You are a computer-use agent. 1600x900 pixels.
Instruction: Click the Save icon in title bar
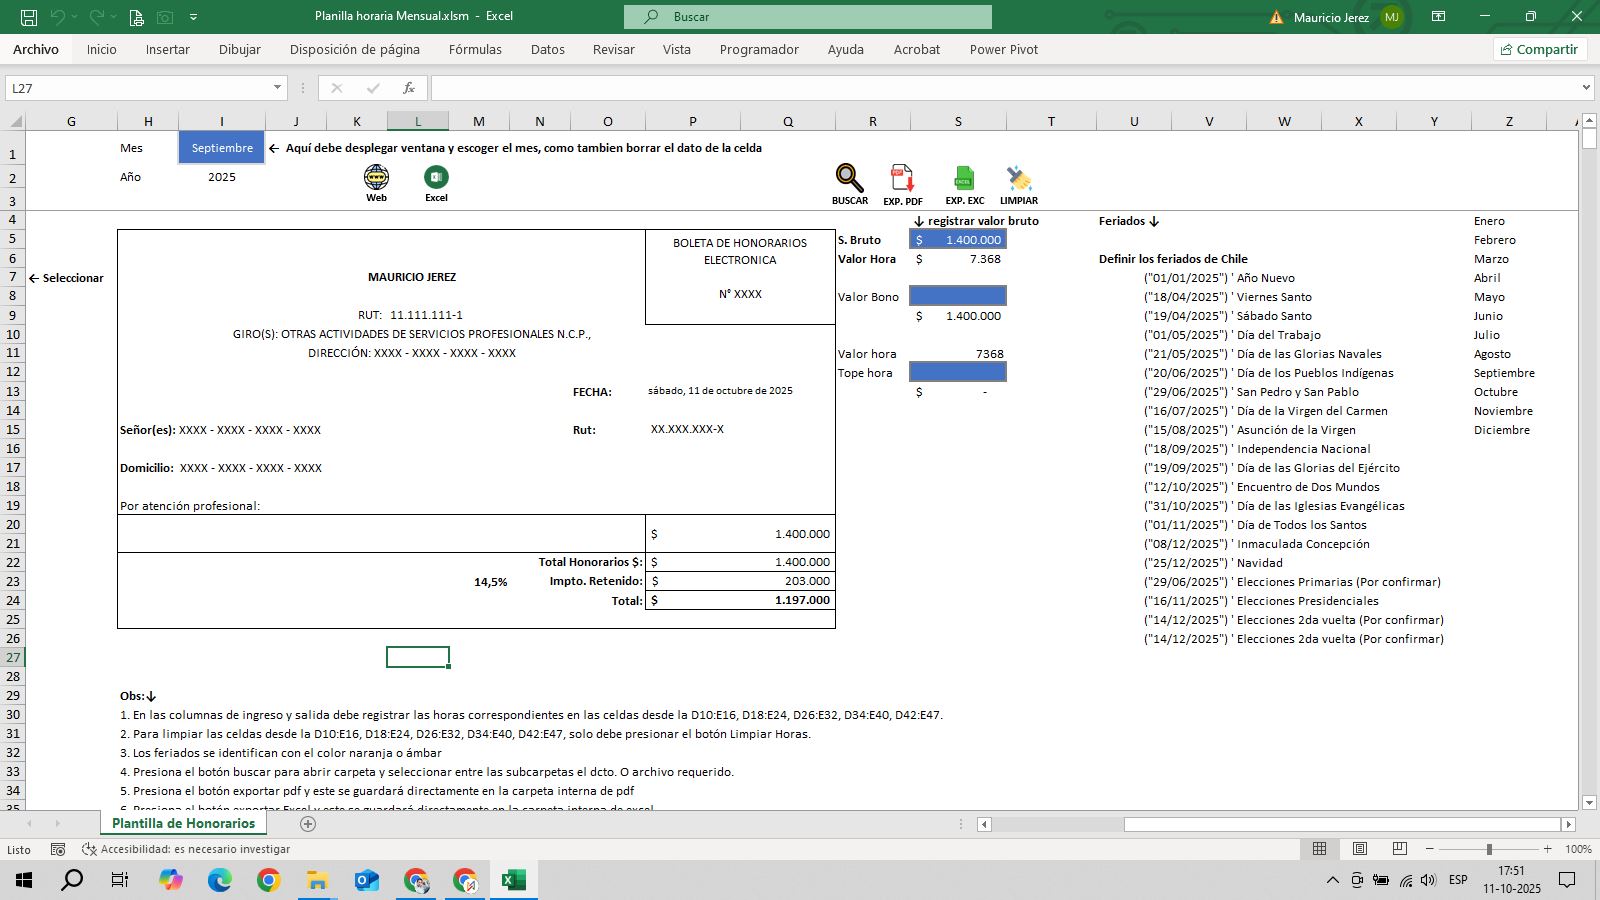click(x=29, y=17)
